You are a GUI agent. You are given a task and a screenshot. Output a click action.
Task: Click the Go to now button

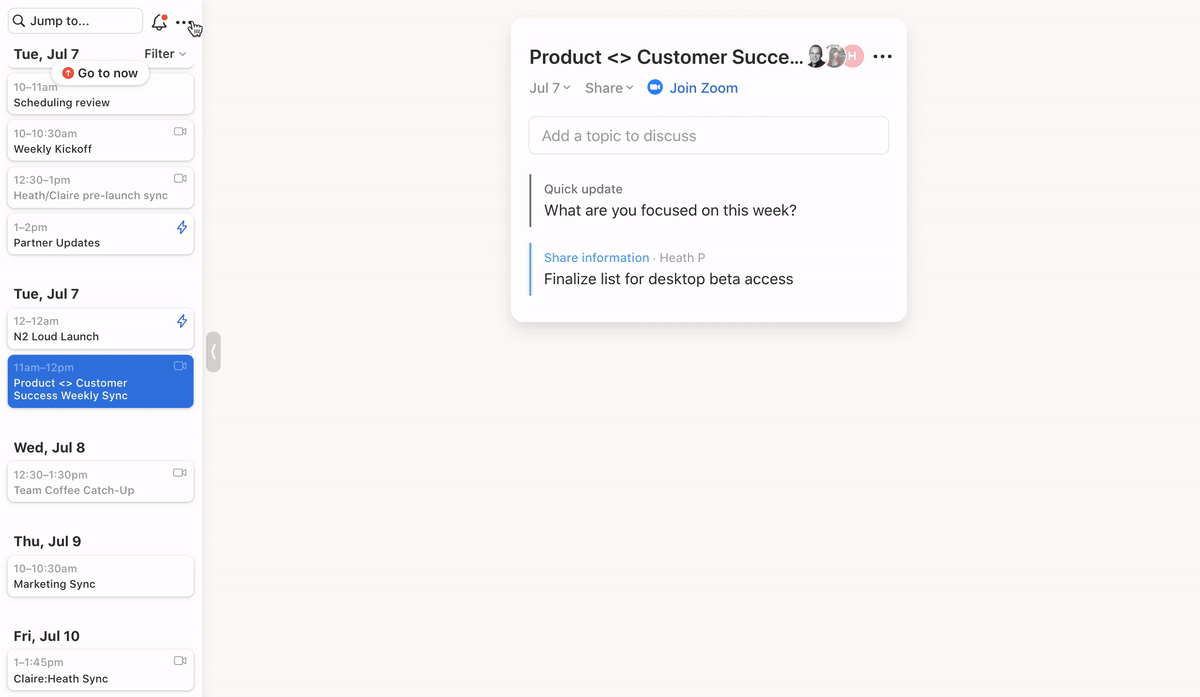[x=100, y=73]
